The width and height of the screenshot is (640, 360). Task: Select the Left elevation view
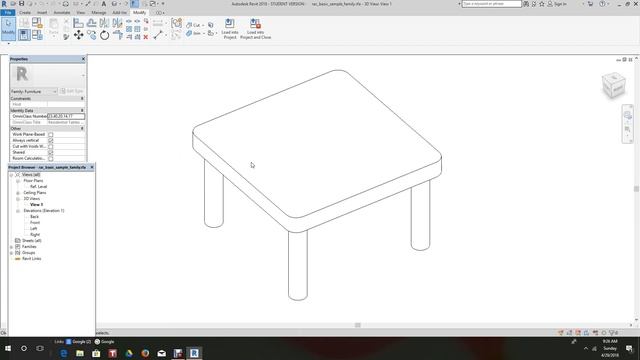point(33,229)
